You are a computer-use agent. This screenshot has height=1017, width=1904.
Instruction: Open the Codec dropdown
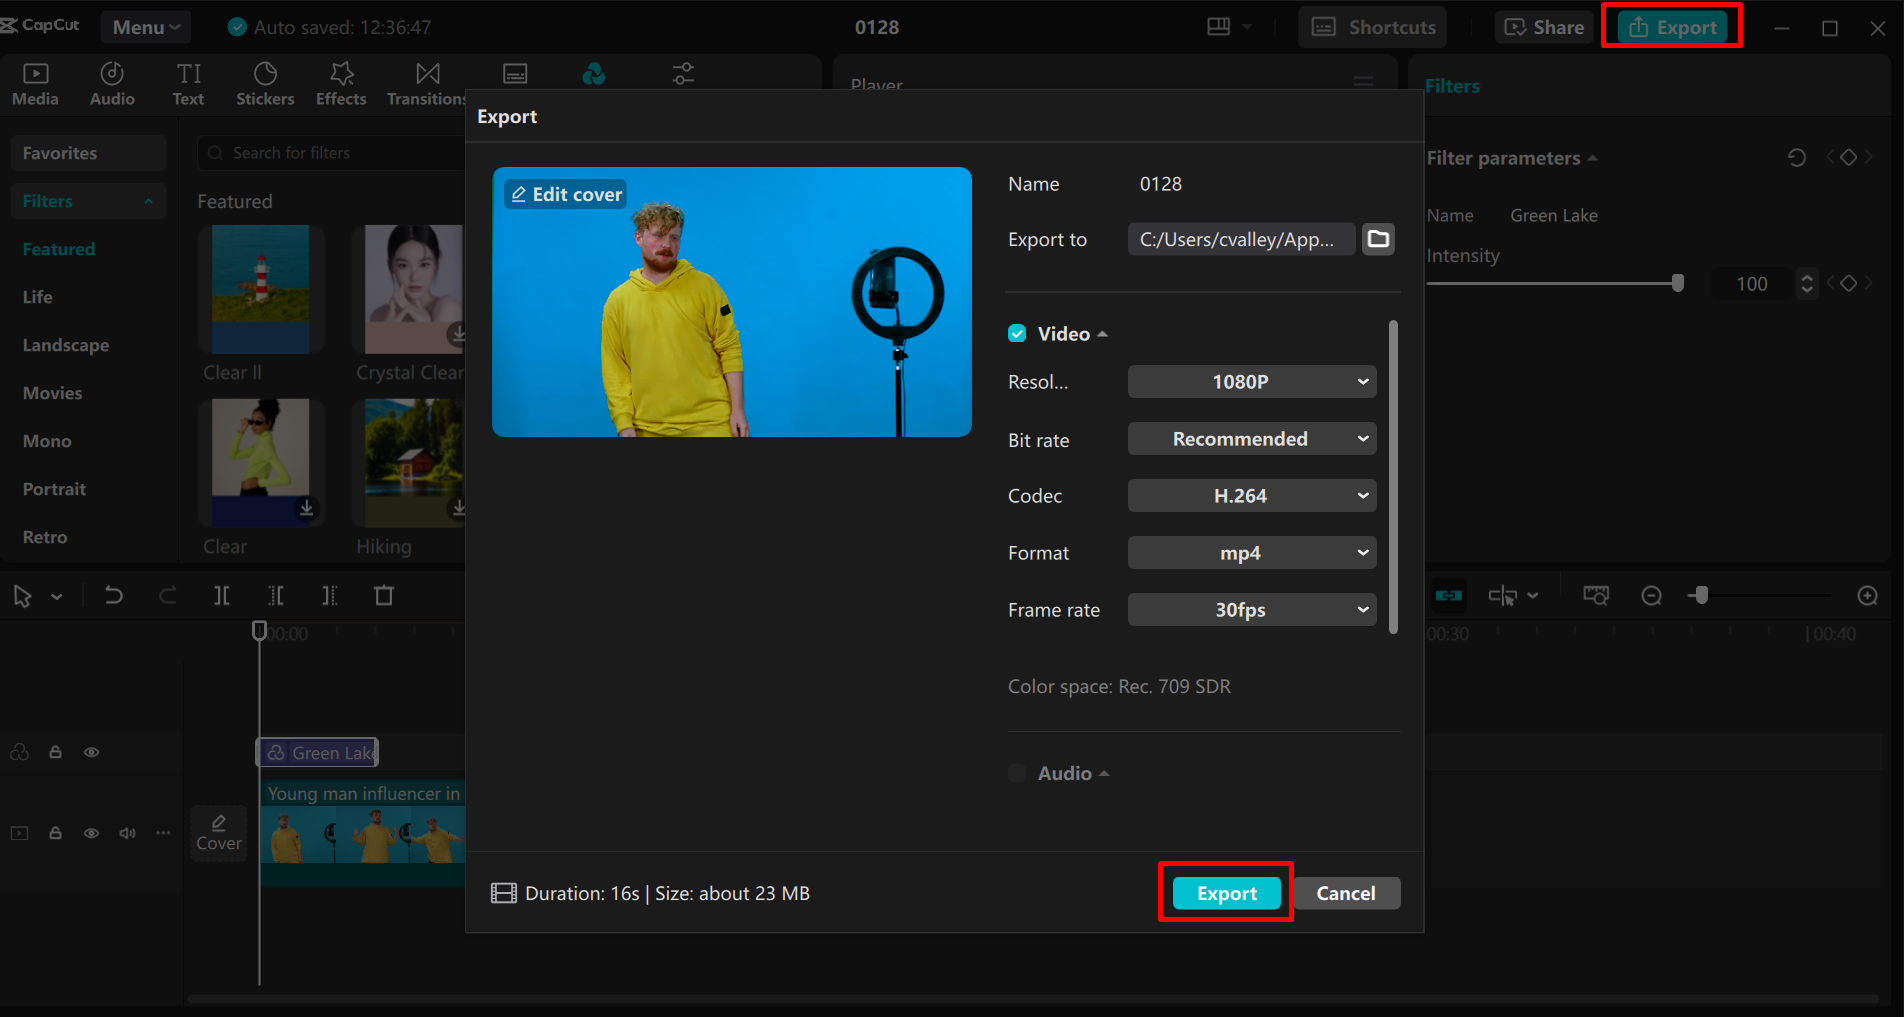1252,496
